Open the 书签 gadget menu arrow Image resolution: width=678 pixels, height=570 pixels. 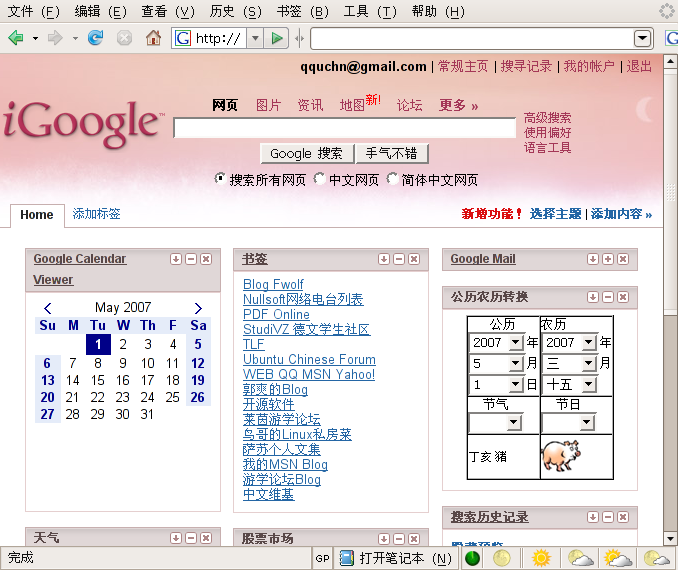[384, 259]
